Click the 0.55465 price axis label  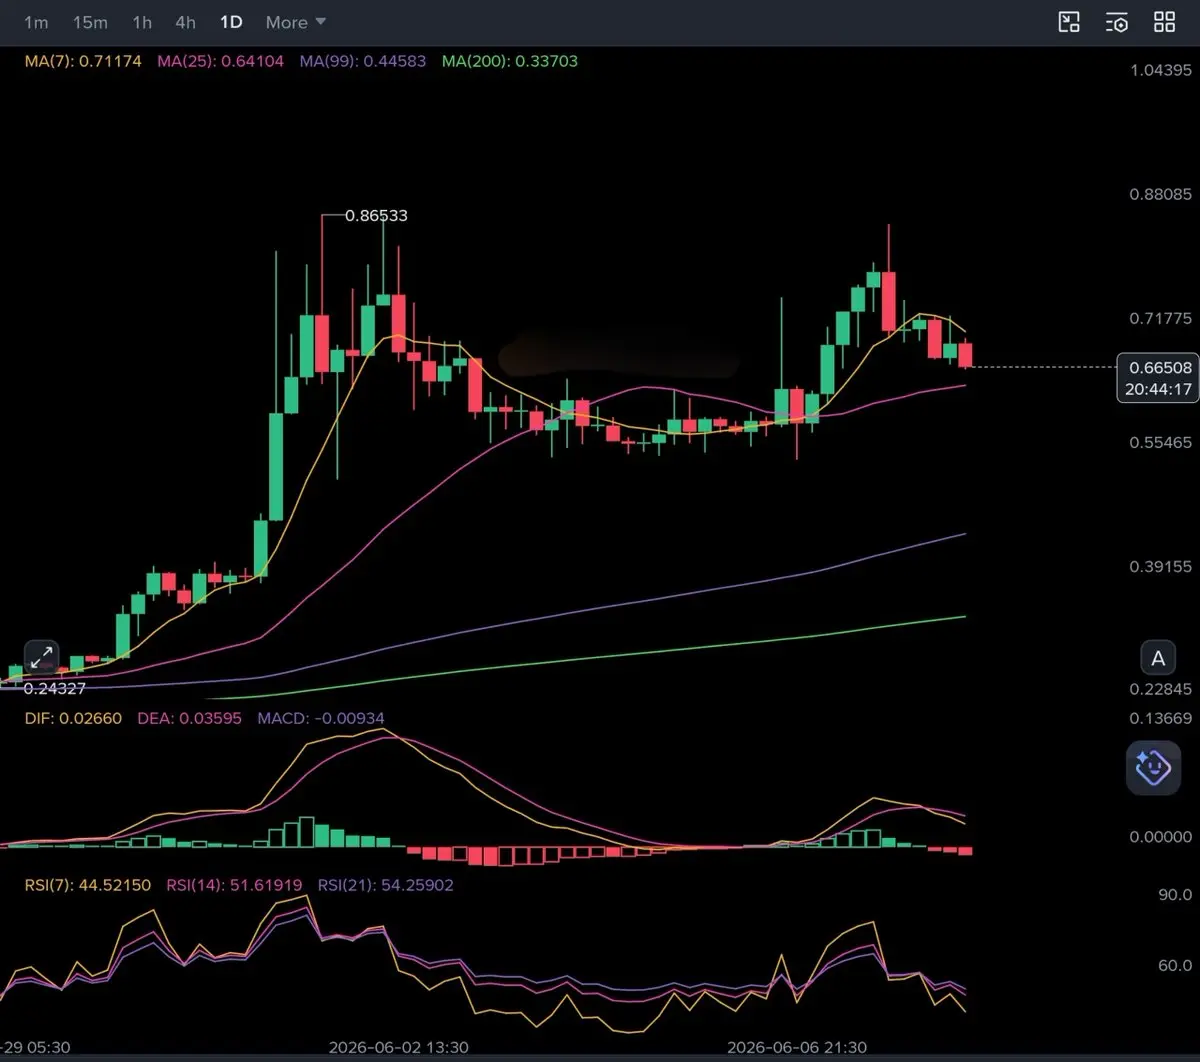pyautogui.click(x=1160, y=442)
